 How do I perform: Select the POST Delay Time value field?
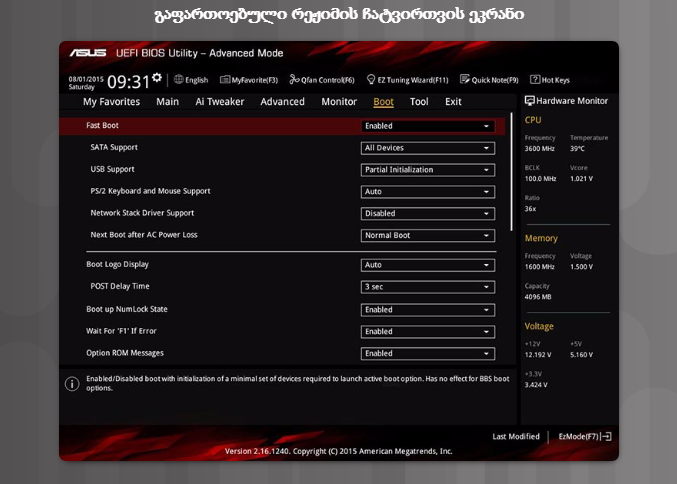[x=427, y=287]
